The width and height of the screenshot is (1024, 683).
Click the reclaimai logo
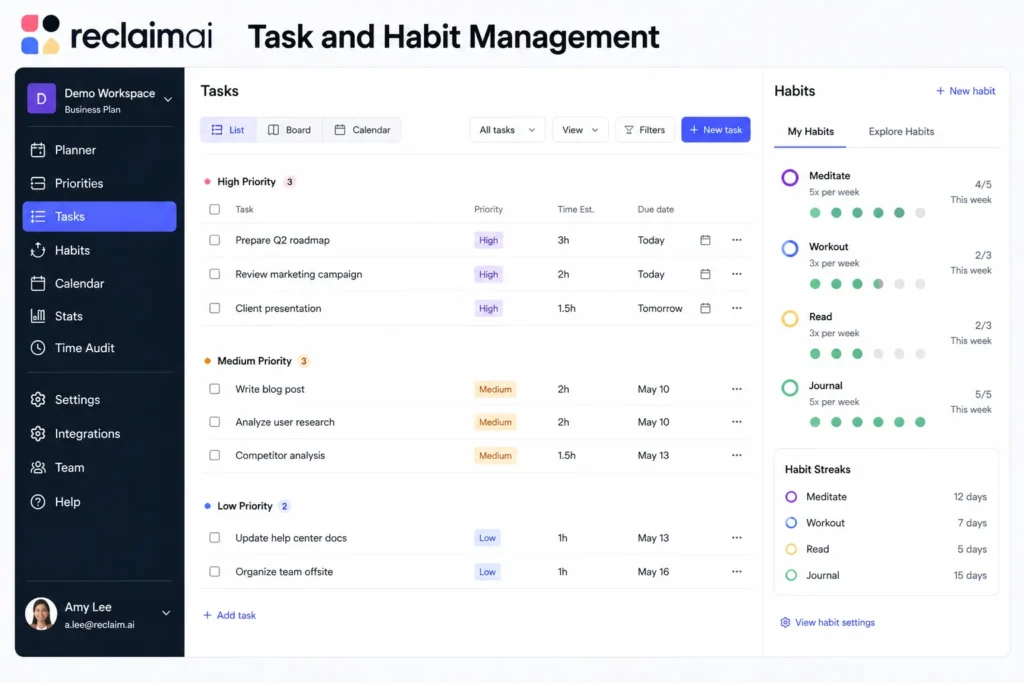tap(117, 34)
